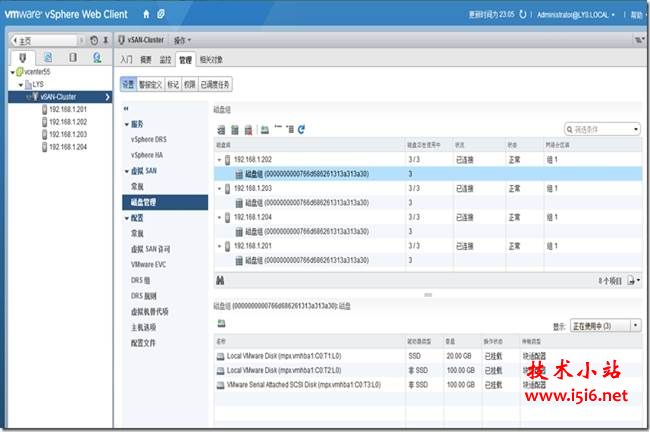Open the 正在使用中 (3) display dropdown

[x=605, y=326]
